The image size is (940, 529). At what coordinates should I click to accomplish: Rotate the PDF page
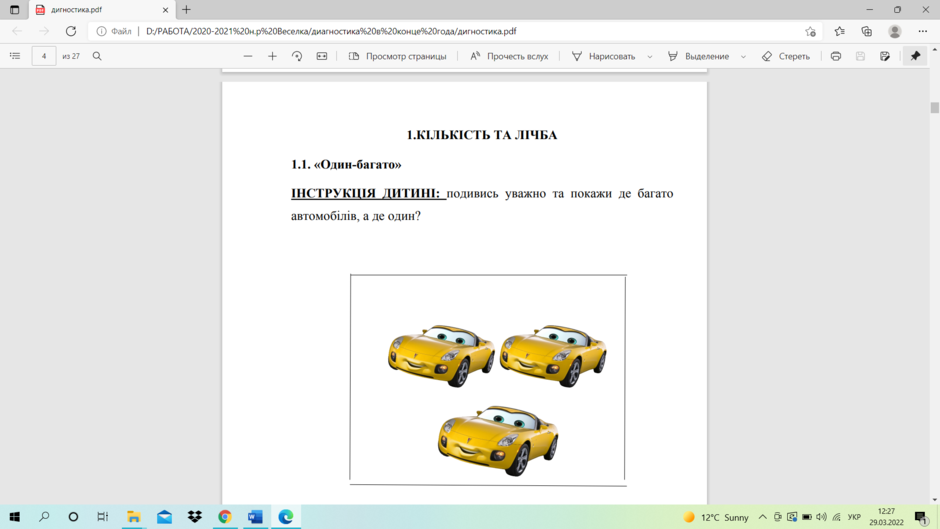297,56
